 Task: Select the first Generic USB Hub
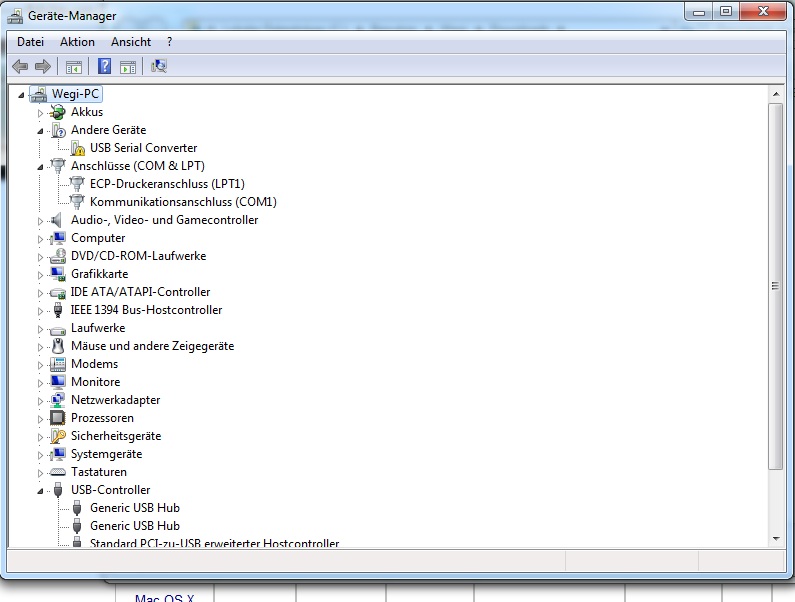click(135, 508)
